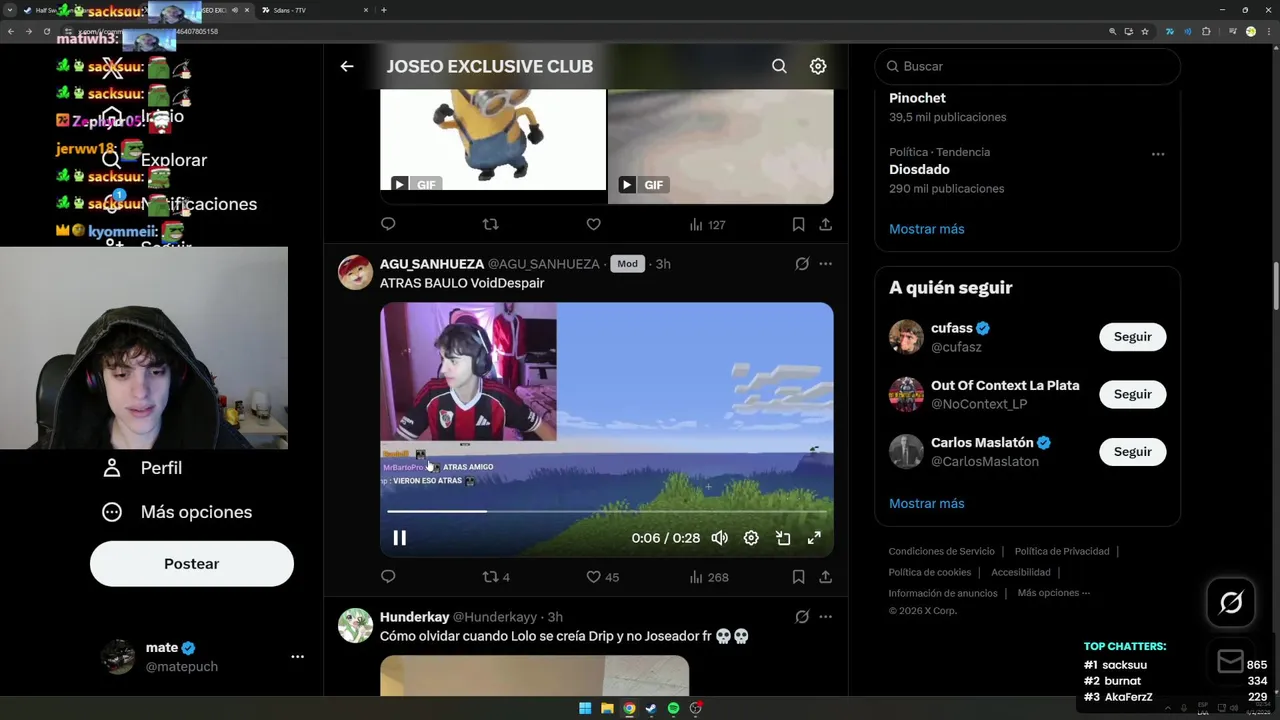Viewport: 1280px width, 720px height.
Task: Enter fullscreen on the video
Action: click(814, 538)
